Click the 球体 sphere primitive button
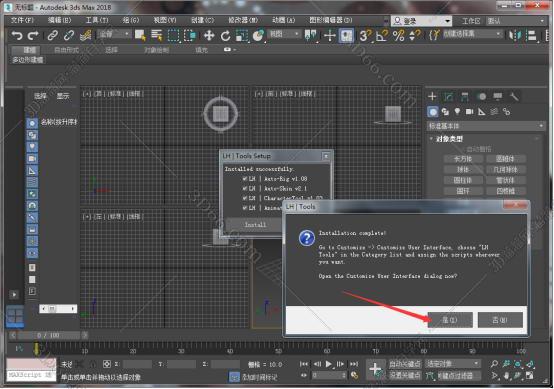The width and height of the screenshot is (554, 389). pyautogui.click(x=463, y=170)
